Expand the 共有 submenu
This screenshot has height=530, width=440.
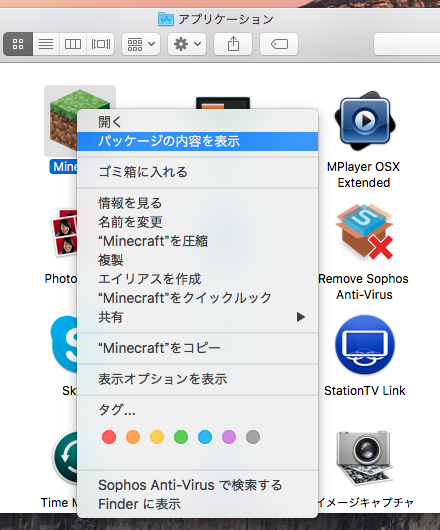[197, 317]
